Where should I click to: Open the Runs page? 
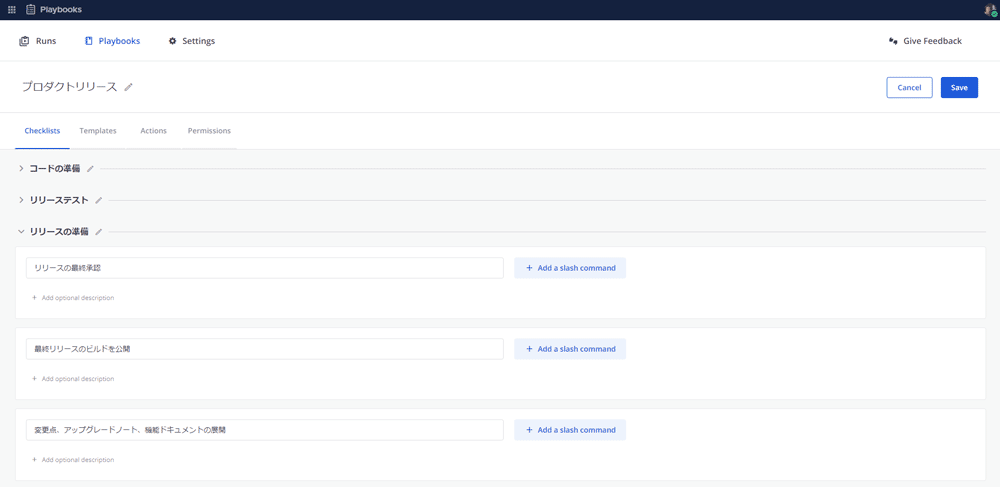pyautogui.click(x=38, y=41)
